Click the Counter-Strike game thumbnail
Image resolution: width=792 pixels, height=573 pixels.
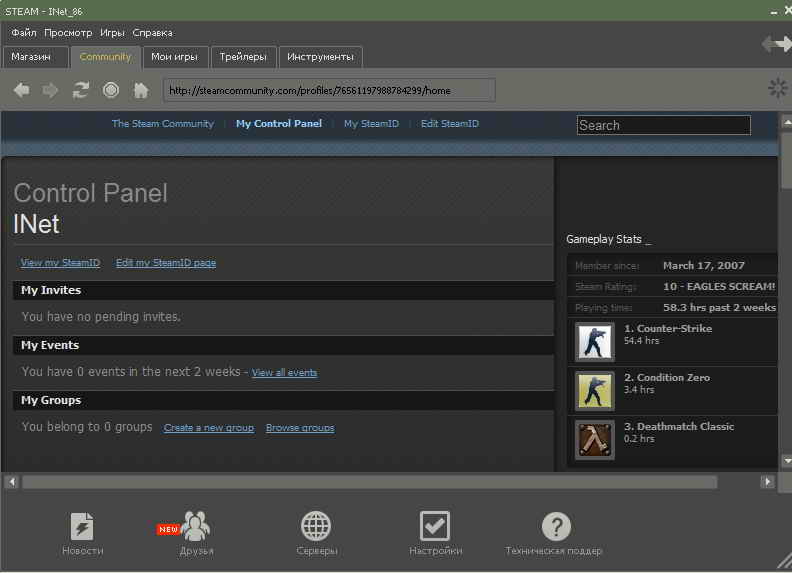[x=595, y=342]
